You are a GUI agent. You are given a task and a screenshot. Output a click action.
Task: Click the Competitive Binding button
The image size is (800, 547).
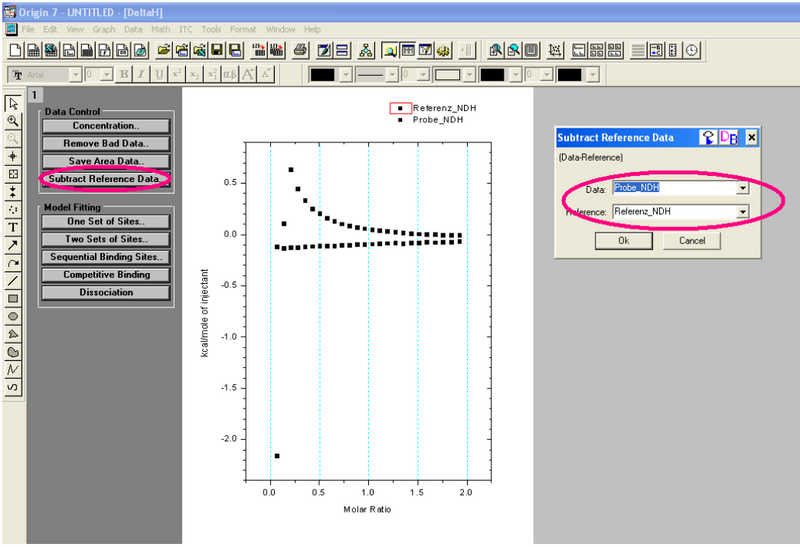pos(106,275)
